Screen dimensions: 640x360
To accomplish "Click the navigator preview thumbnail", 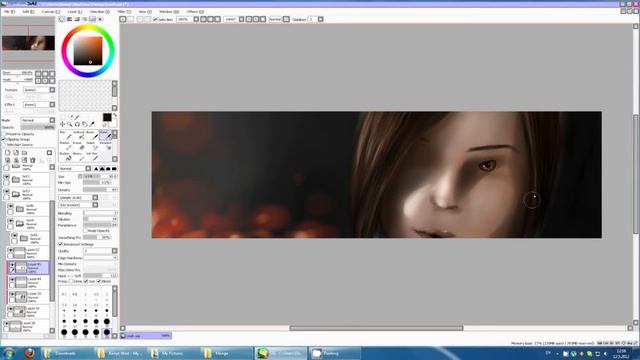I will [x=28, y=43].
